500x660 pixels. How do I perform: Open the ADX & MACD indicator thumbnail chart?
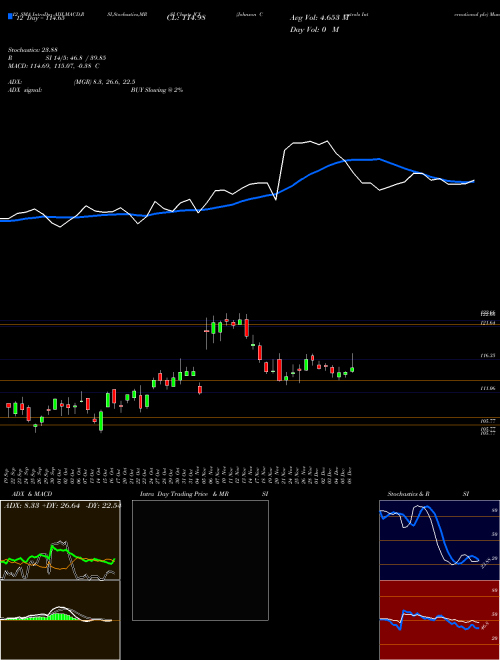pos(60,540)
